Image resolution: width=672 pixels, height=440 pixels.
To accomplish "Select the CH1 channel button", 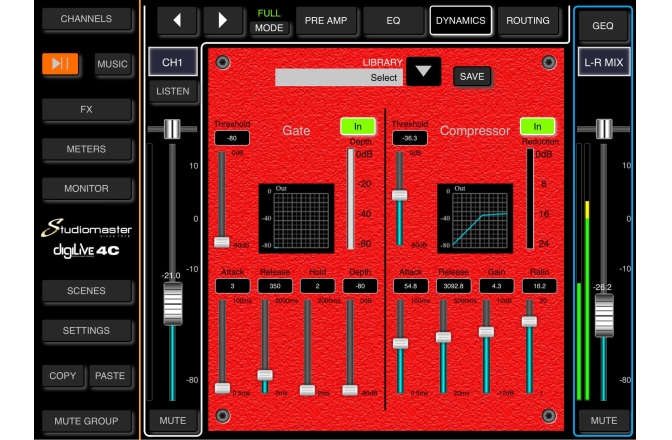I will 172,63.
